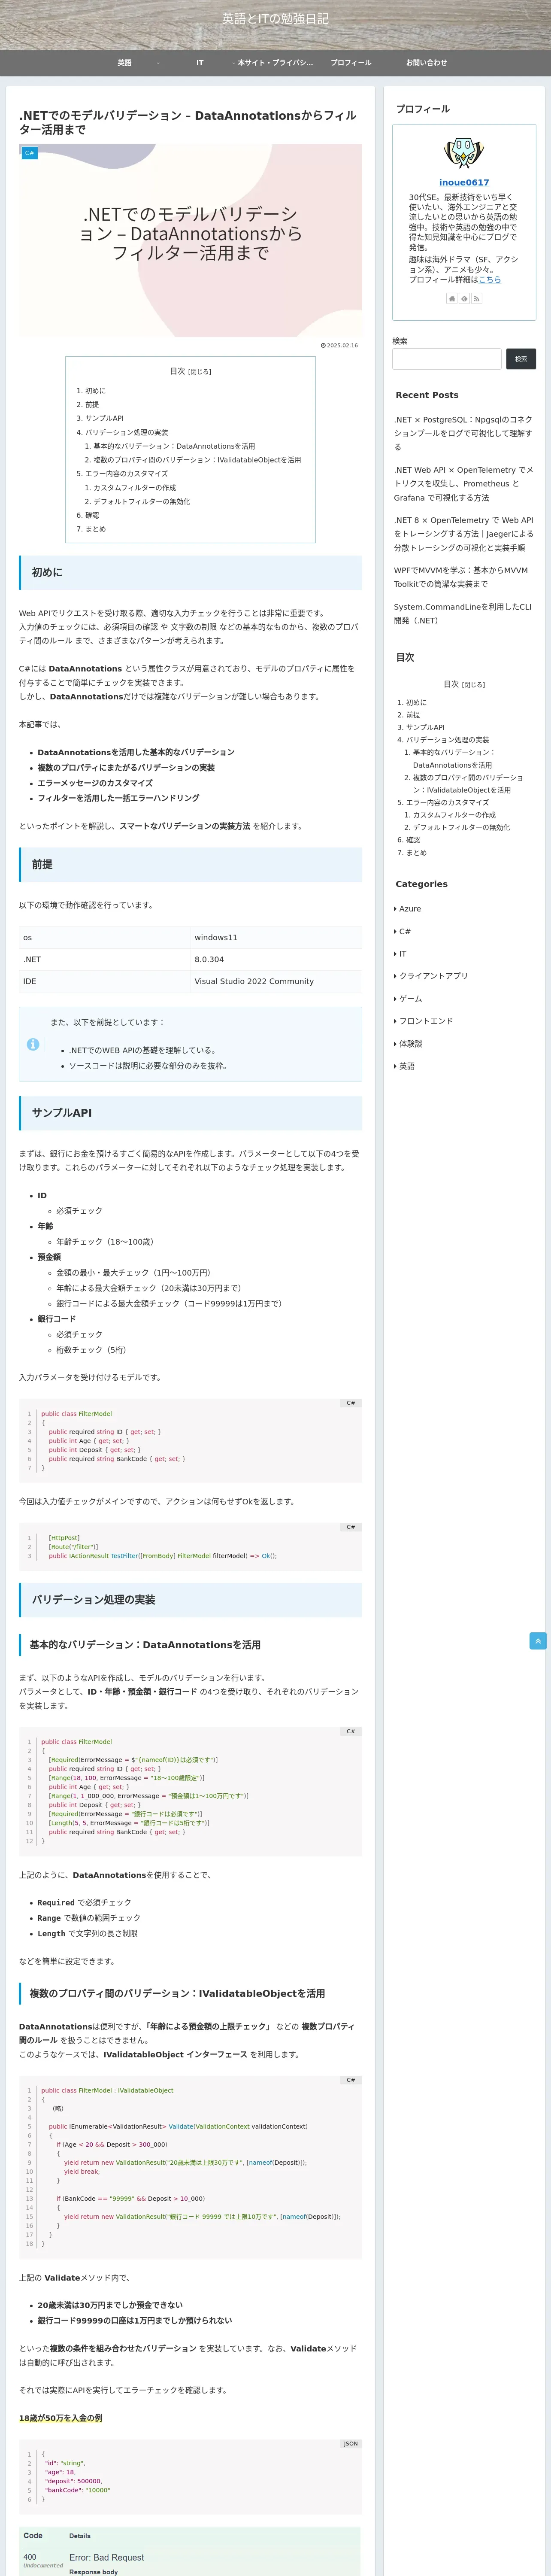Open the feedly icon in profile card
The width and height of the screenshot is (551, 2576).
click(464, 298)
